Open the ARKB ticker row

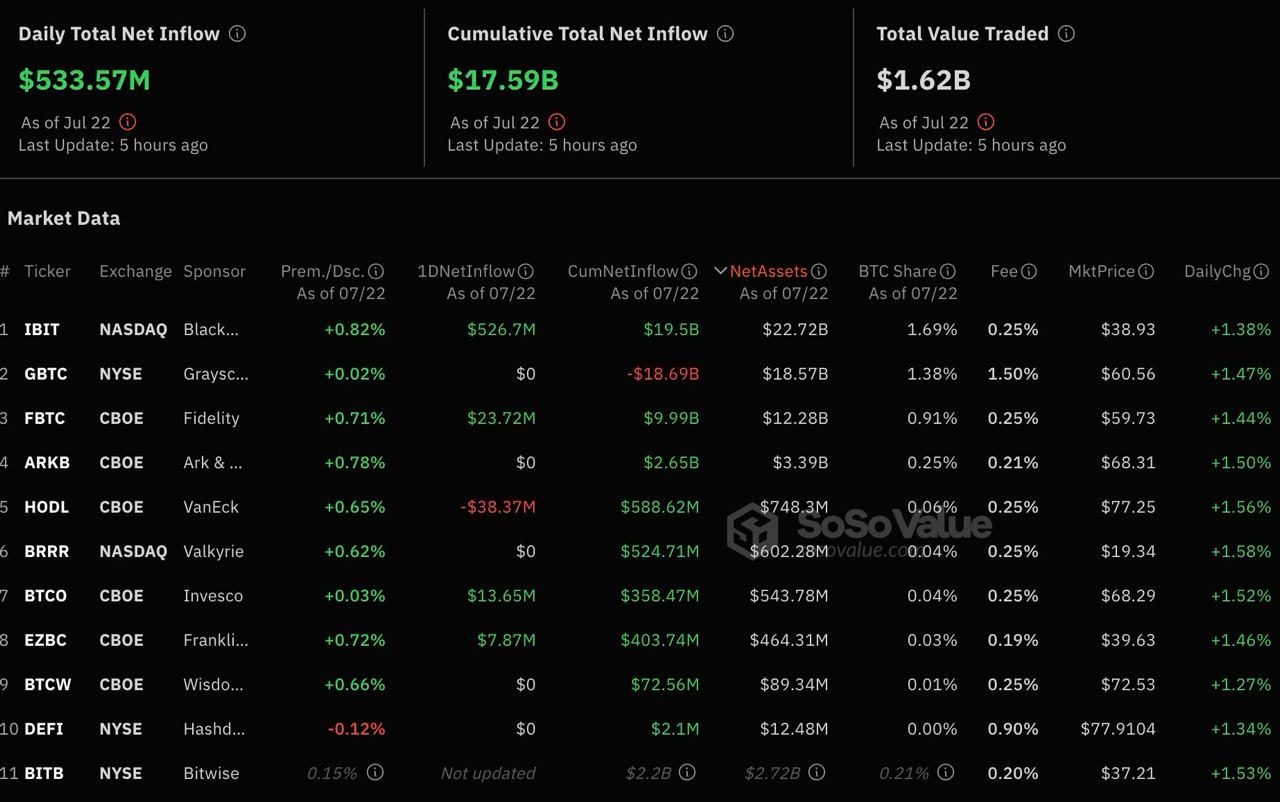coord(46,462)
